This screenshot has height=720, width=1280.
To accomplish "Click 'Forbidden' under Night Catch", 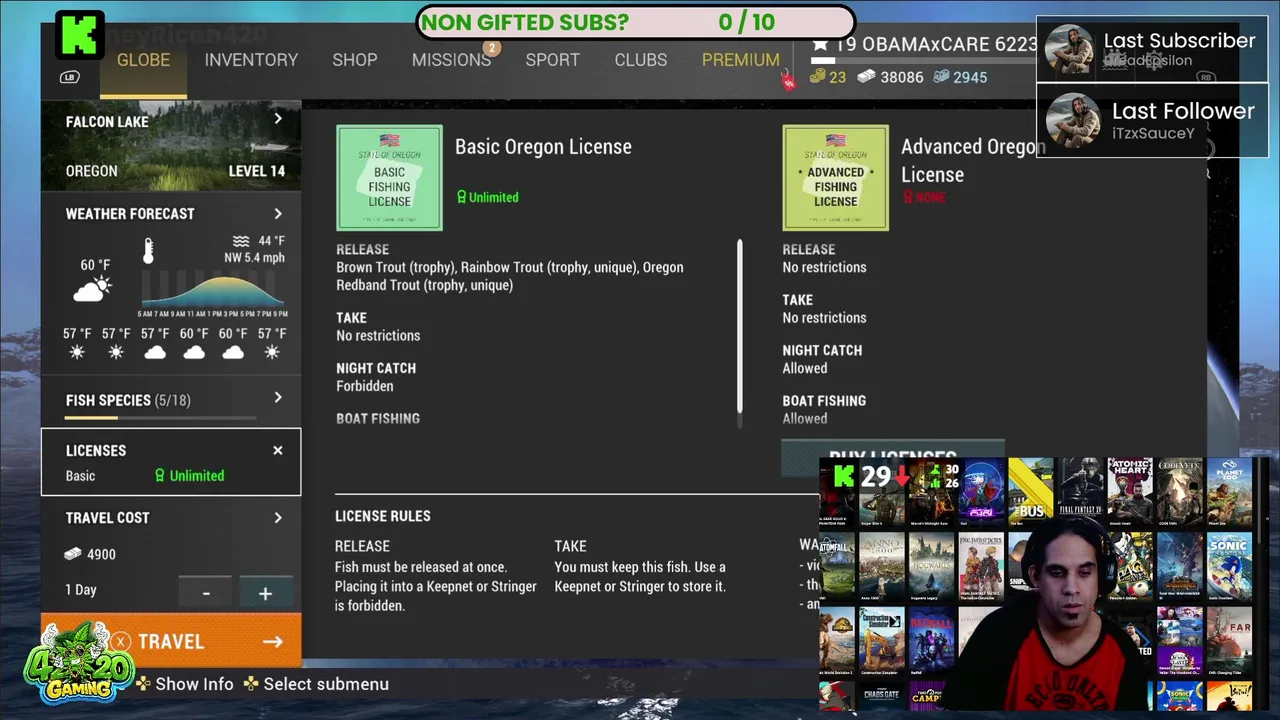I will tap(365, 386).
